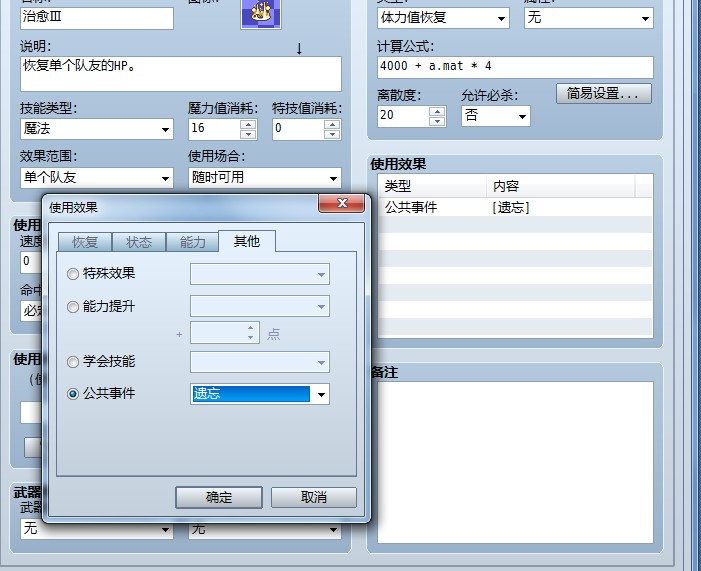Click the 取消 button
Screen dimensions: 701x571
[314, 497]
